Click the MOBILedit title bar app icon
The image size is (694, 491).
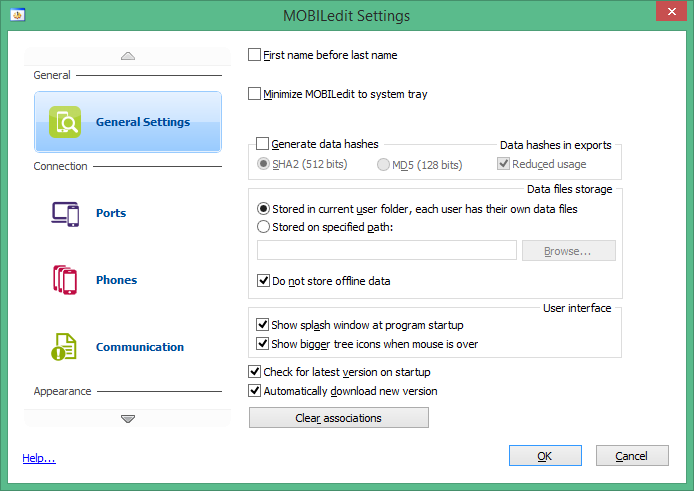18,15
